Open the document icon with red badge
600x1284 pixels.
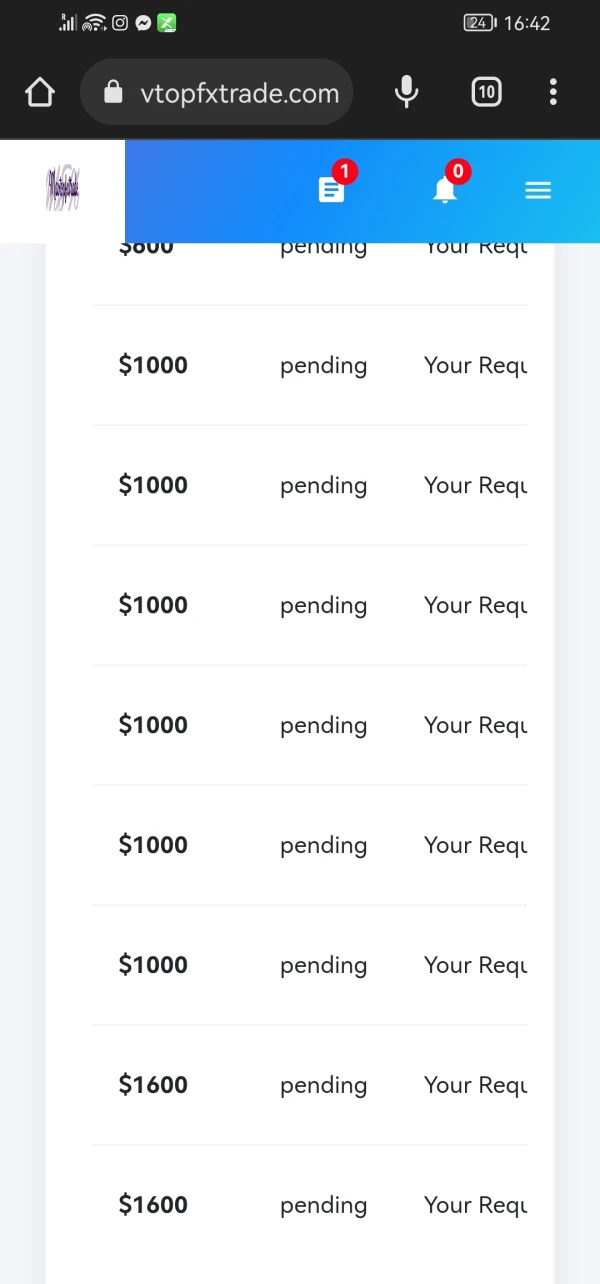(332, 189)
